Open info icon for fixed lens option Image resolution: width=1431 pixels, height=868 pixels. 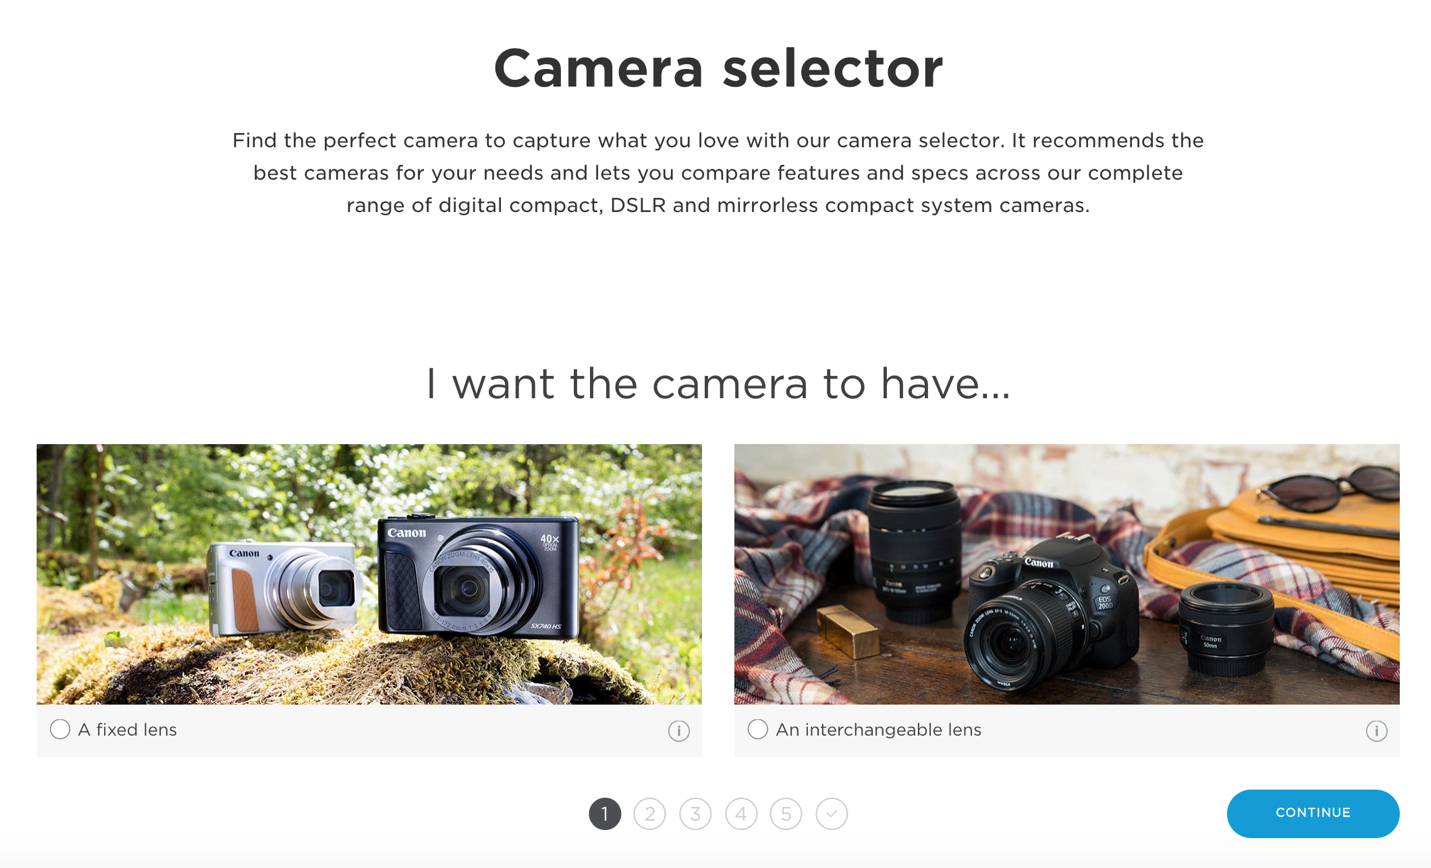(678, 731)
